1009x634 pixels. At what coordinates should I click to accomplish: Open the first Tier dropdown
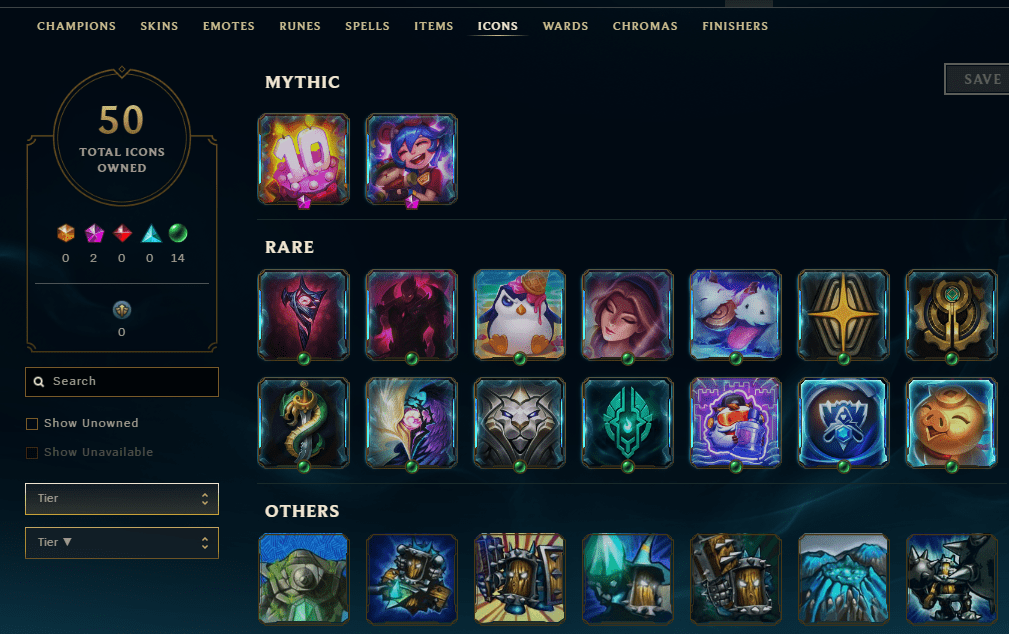[122, 499]
